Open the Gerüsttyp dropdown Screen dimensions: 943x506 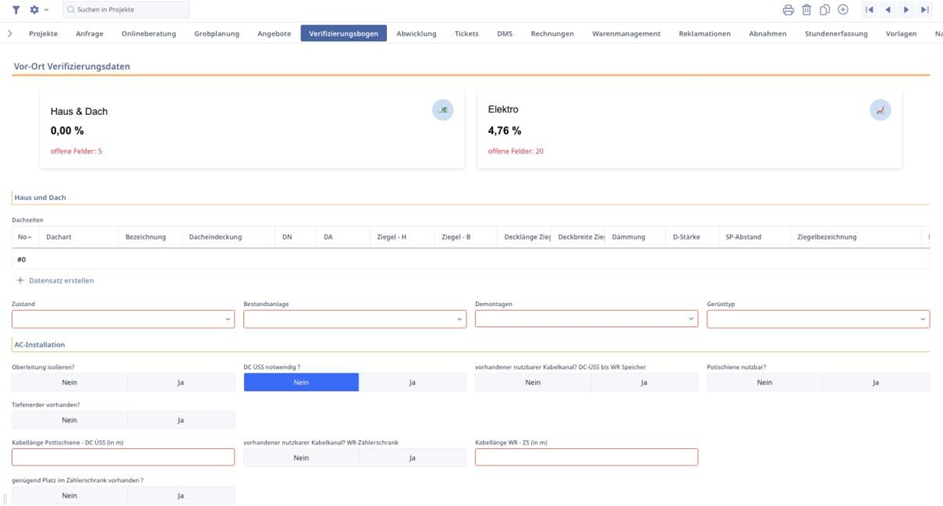pyautogui.click(x=817, y=319)
